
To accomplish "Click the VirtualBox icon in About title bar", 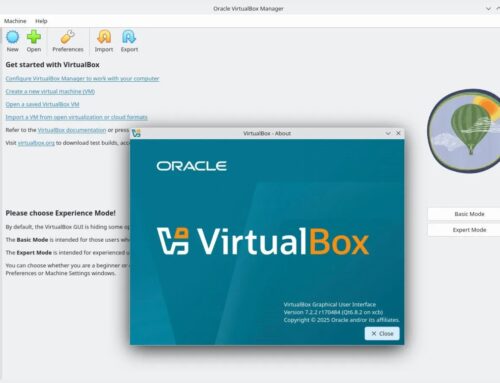I will tap(136, 133).
